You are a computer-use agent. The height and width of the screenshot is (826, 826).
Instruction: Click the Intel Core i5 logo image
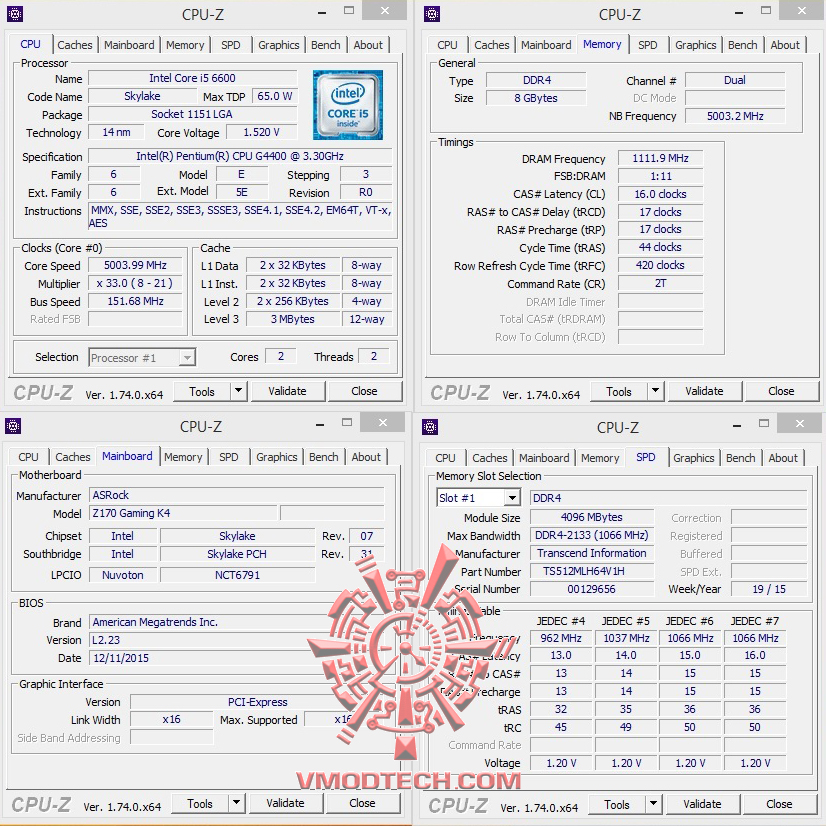(348, 105)
